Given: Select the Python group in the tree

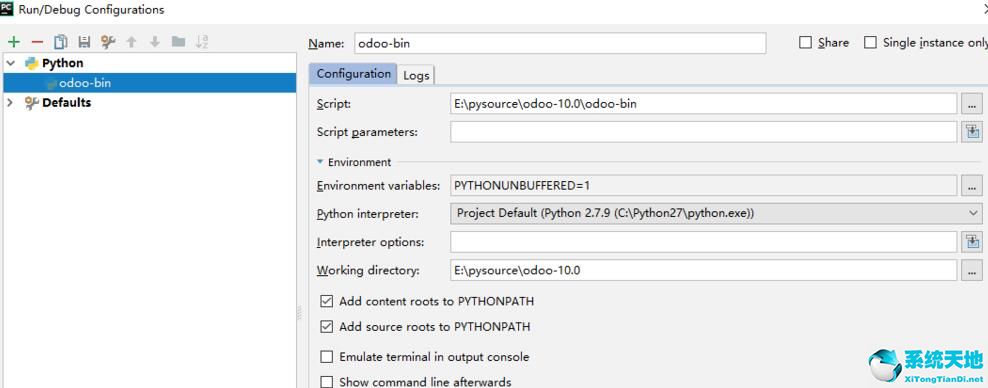Looking at the screenshot, I should pos(62,63).
